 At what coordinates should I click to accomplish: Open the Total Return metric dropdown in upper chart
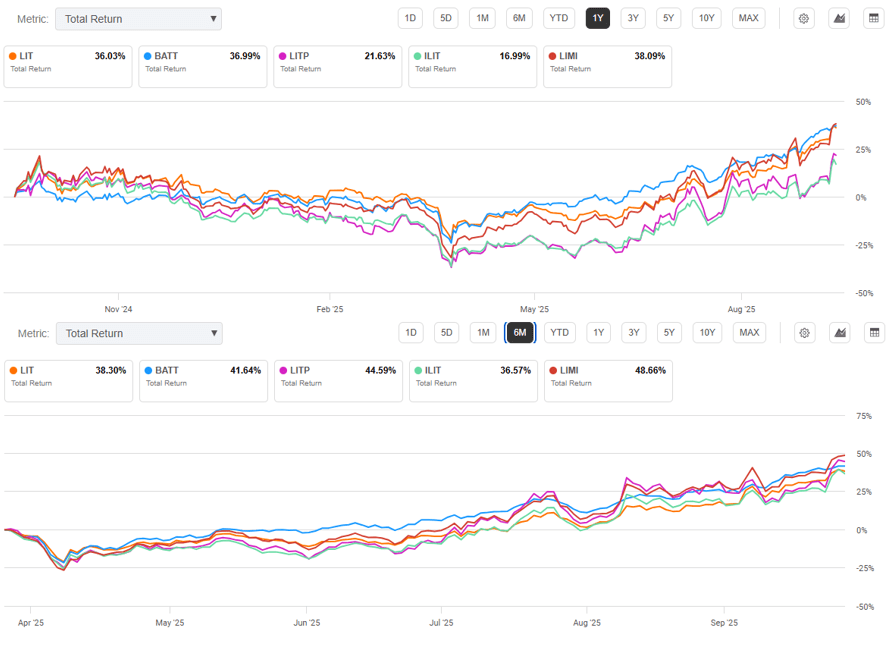pyautogui.click(x=138, y=19)
